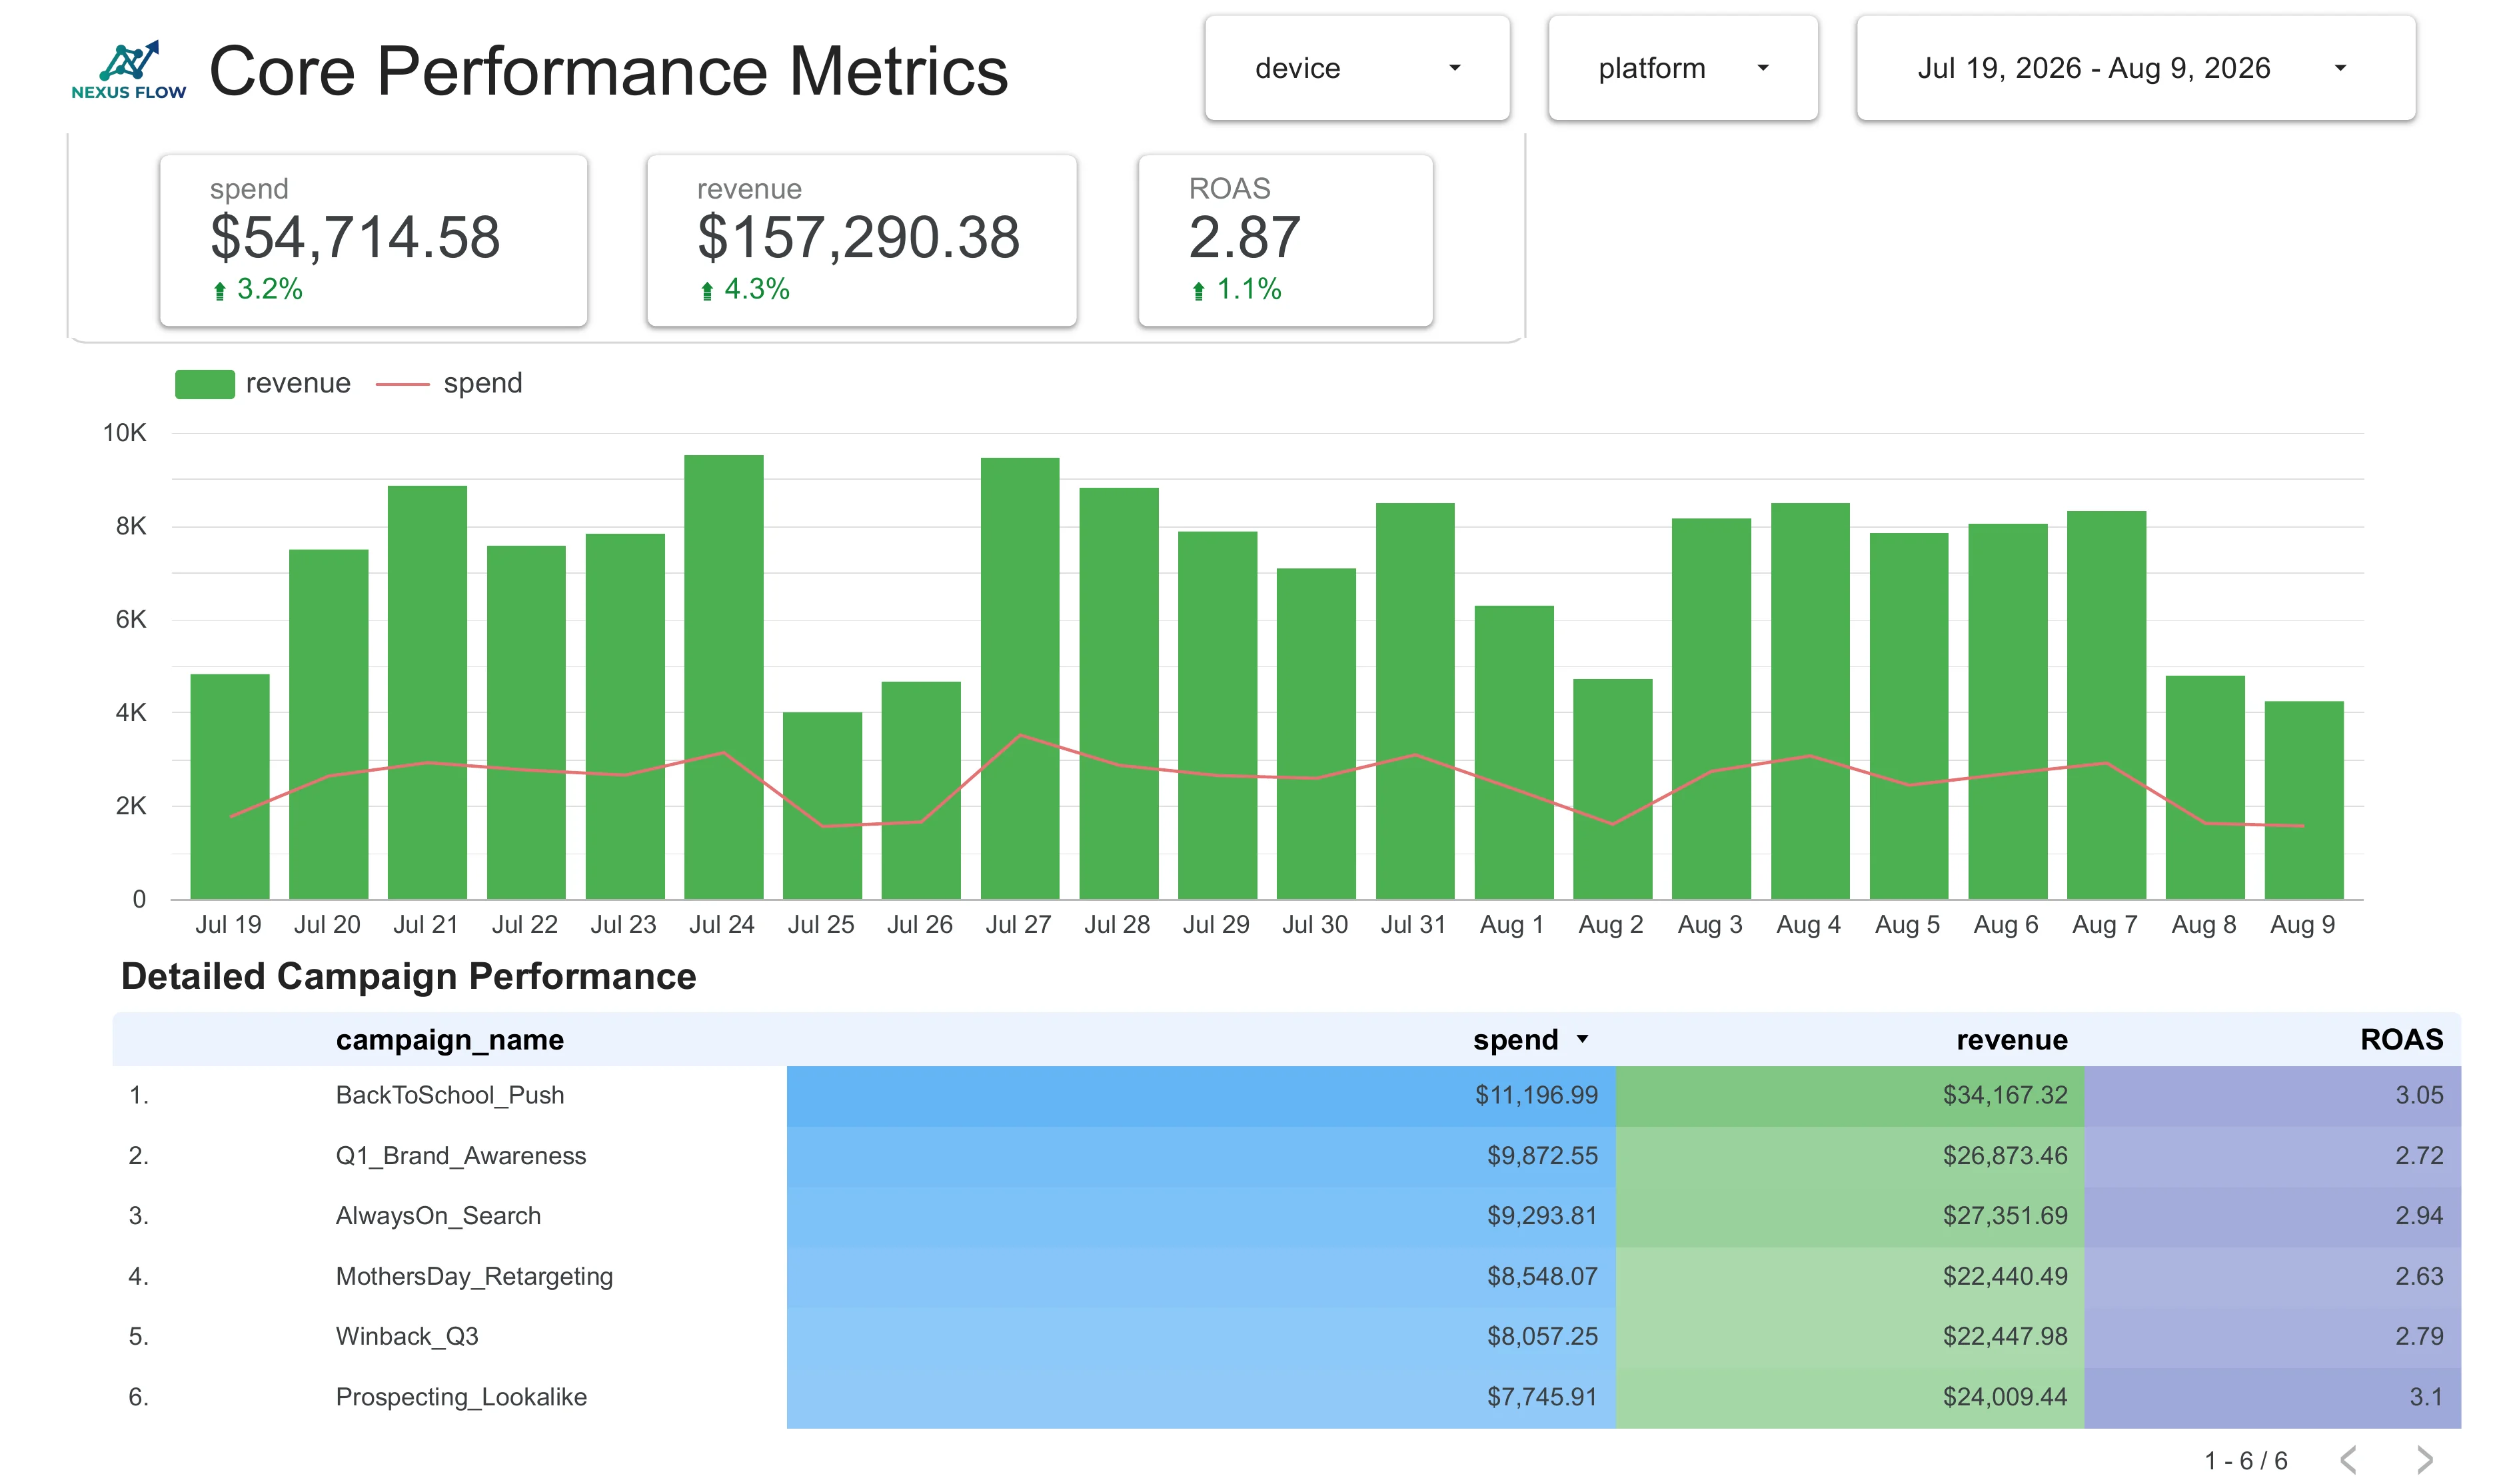Click the revenue scorecard
The height and width of the screenshot is (1484, 2499).
[861, 240]
